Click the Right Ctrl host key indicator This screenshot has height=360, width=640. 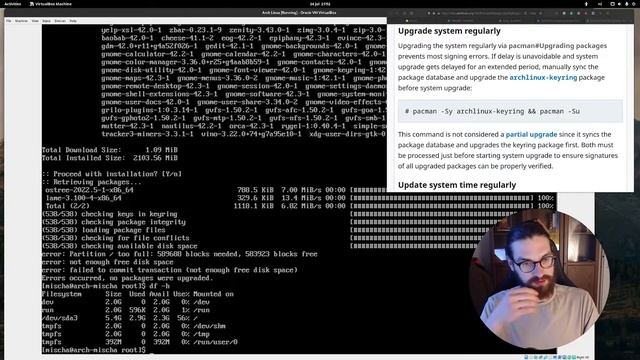(583, 357)
